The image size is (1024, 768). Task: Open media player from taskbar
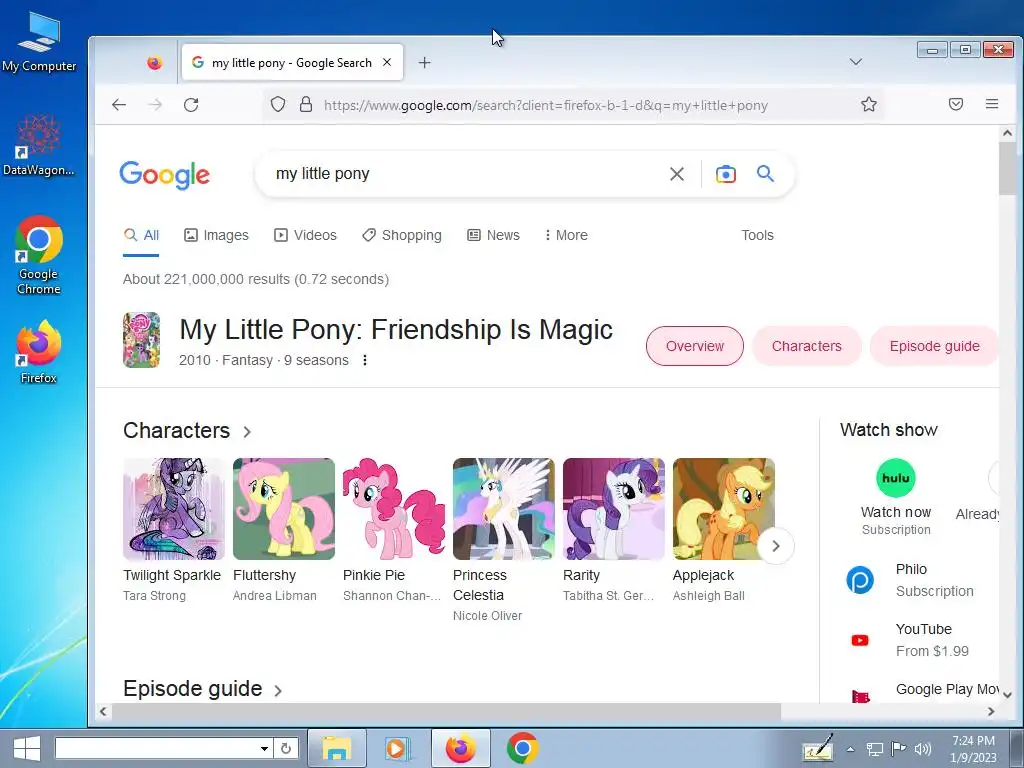396,748
